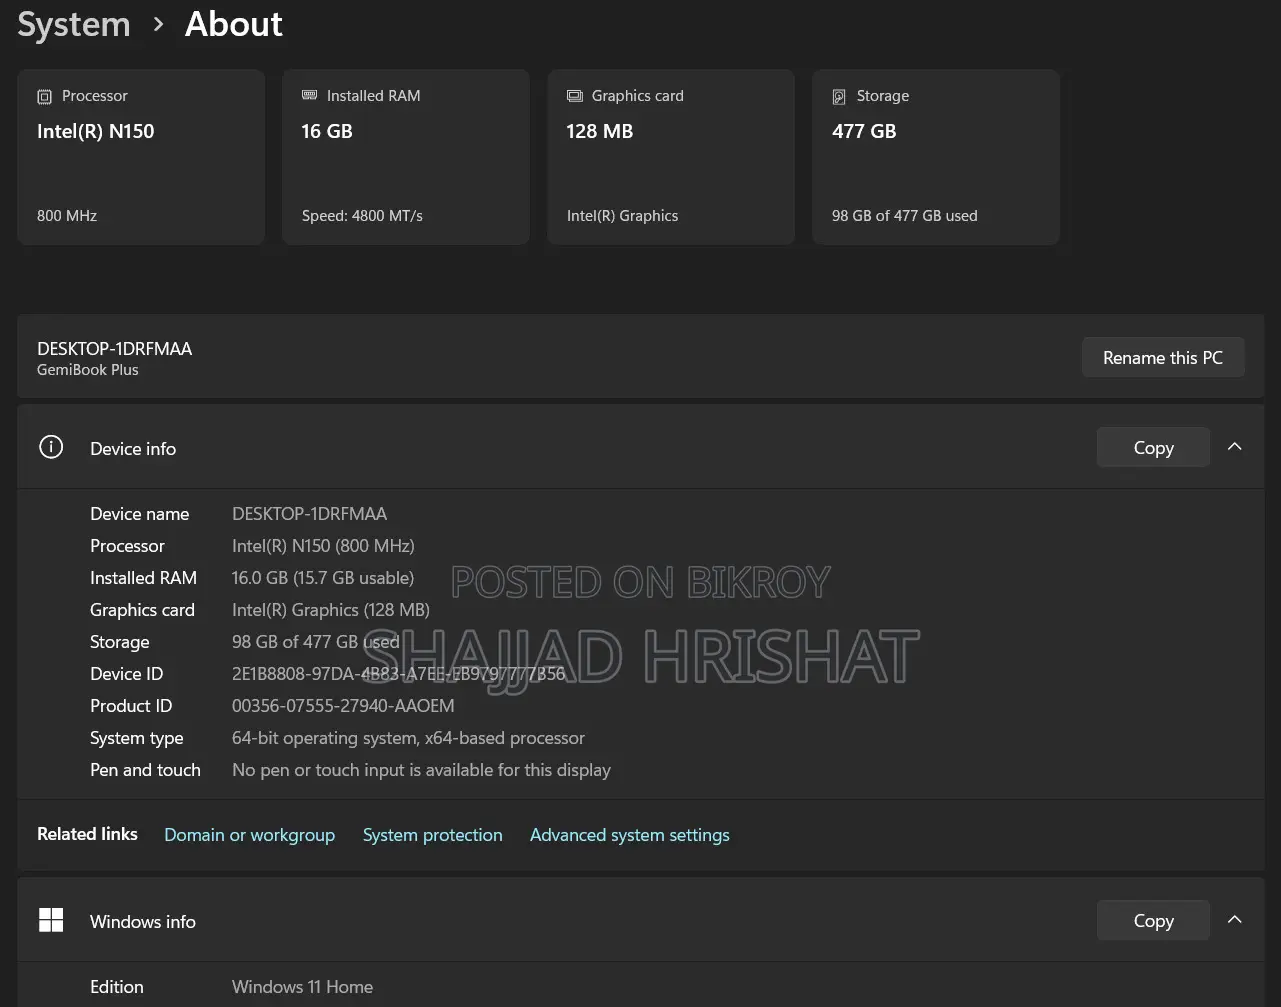Click the Device ID value text
1281x1007 pixels.
point(398,674)
